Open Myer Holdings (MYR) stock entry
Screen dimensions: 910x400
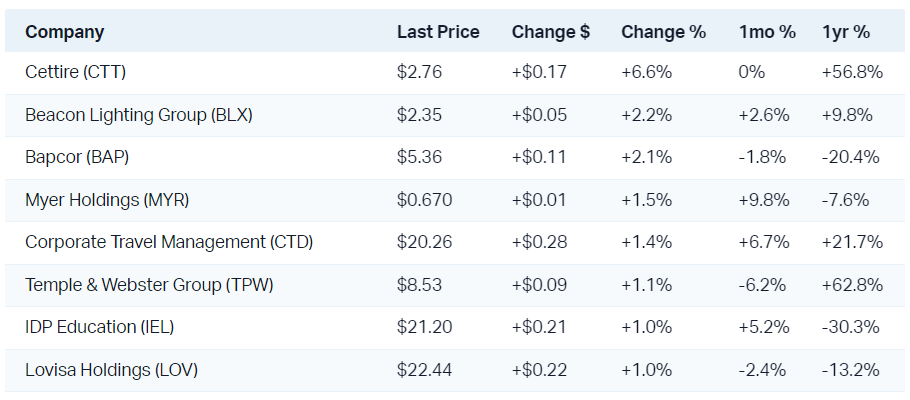[107, 200]
